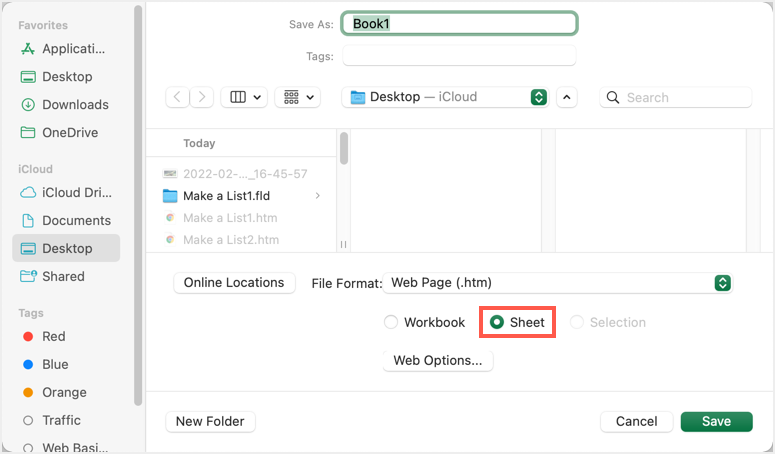This screenshot has height=454, width=775.
Task: Expand the Make a List1.fld folder
Action: pos(318,196)
